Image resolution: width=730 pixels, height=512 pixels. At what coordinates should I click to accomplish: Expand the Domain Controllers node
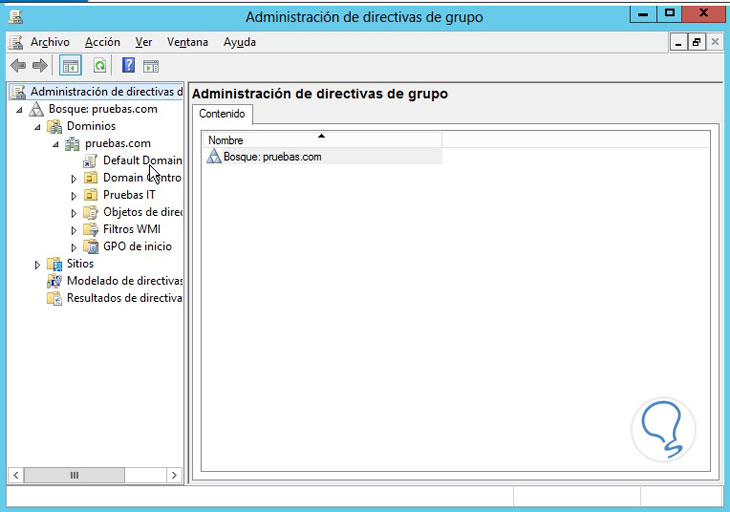74,179
